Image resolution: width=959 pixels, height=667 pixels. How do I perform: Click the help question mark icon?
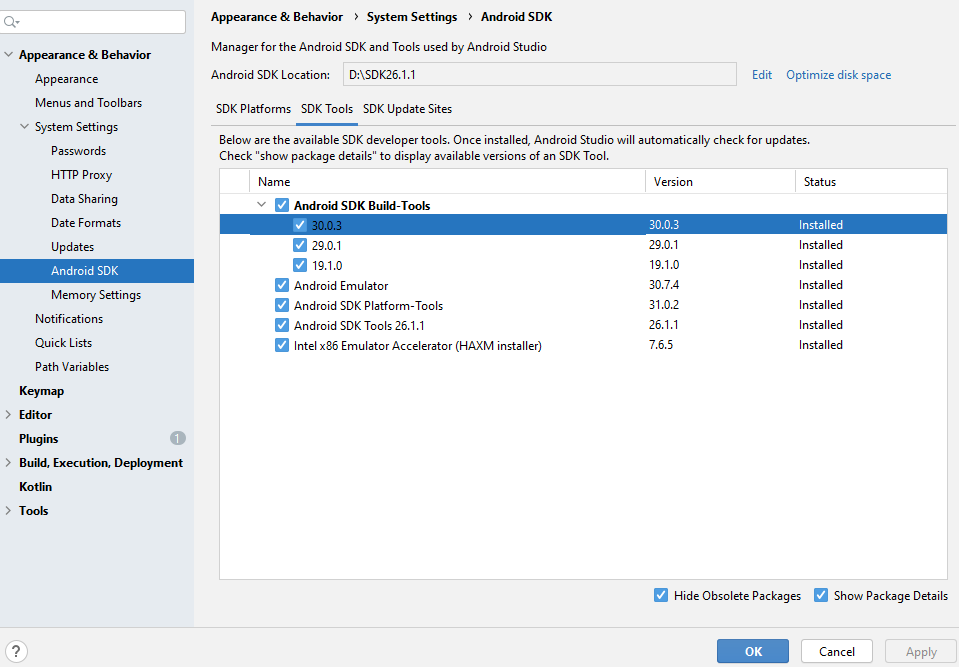pyautogui.click(x=16, y=651)
